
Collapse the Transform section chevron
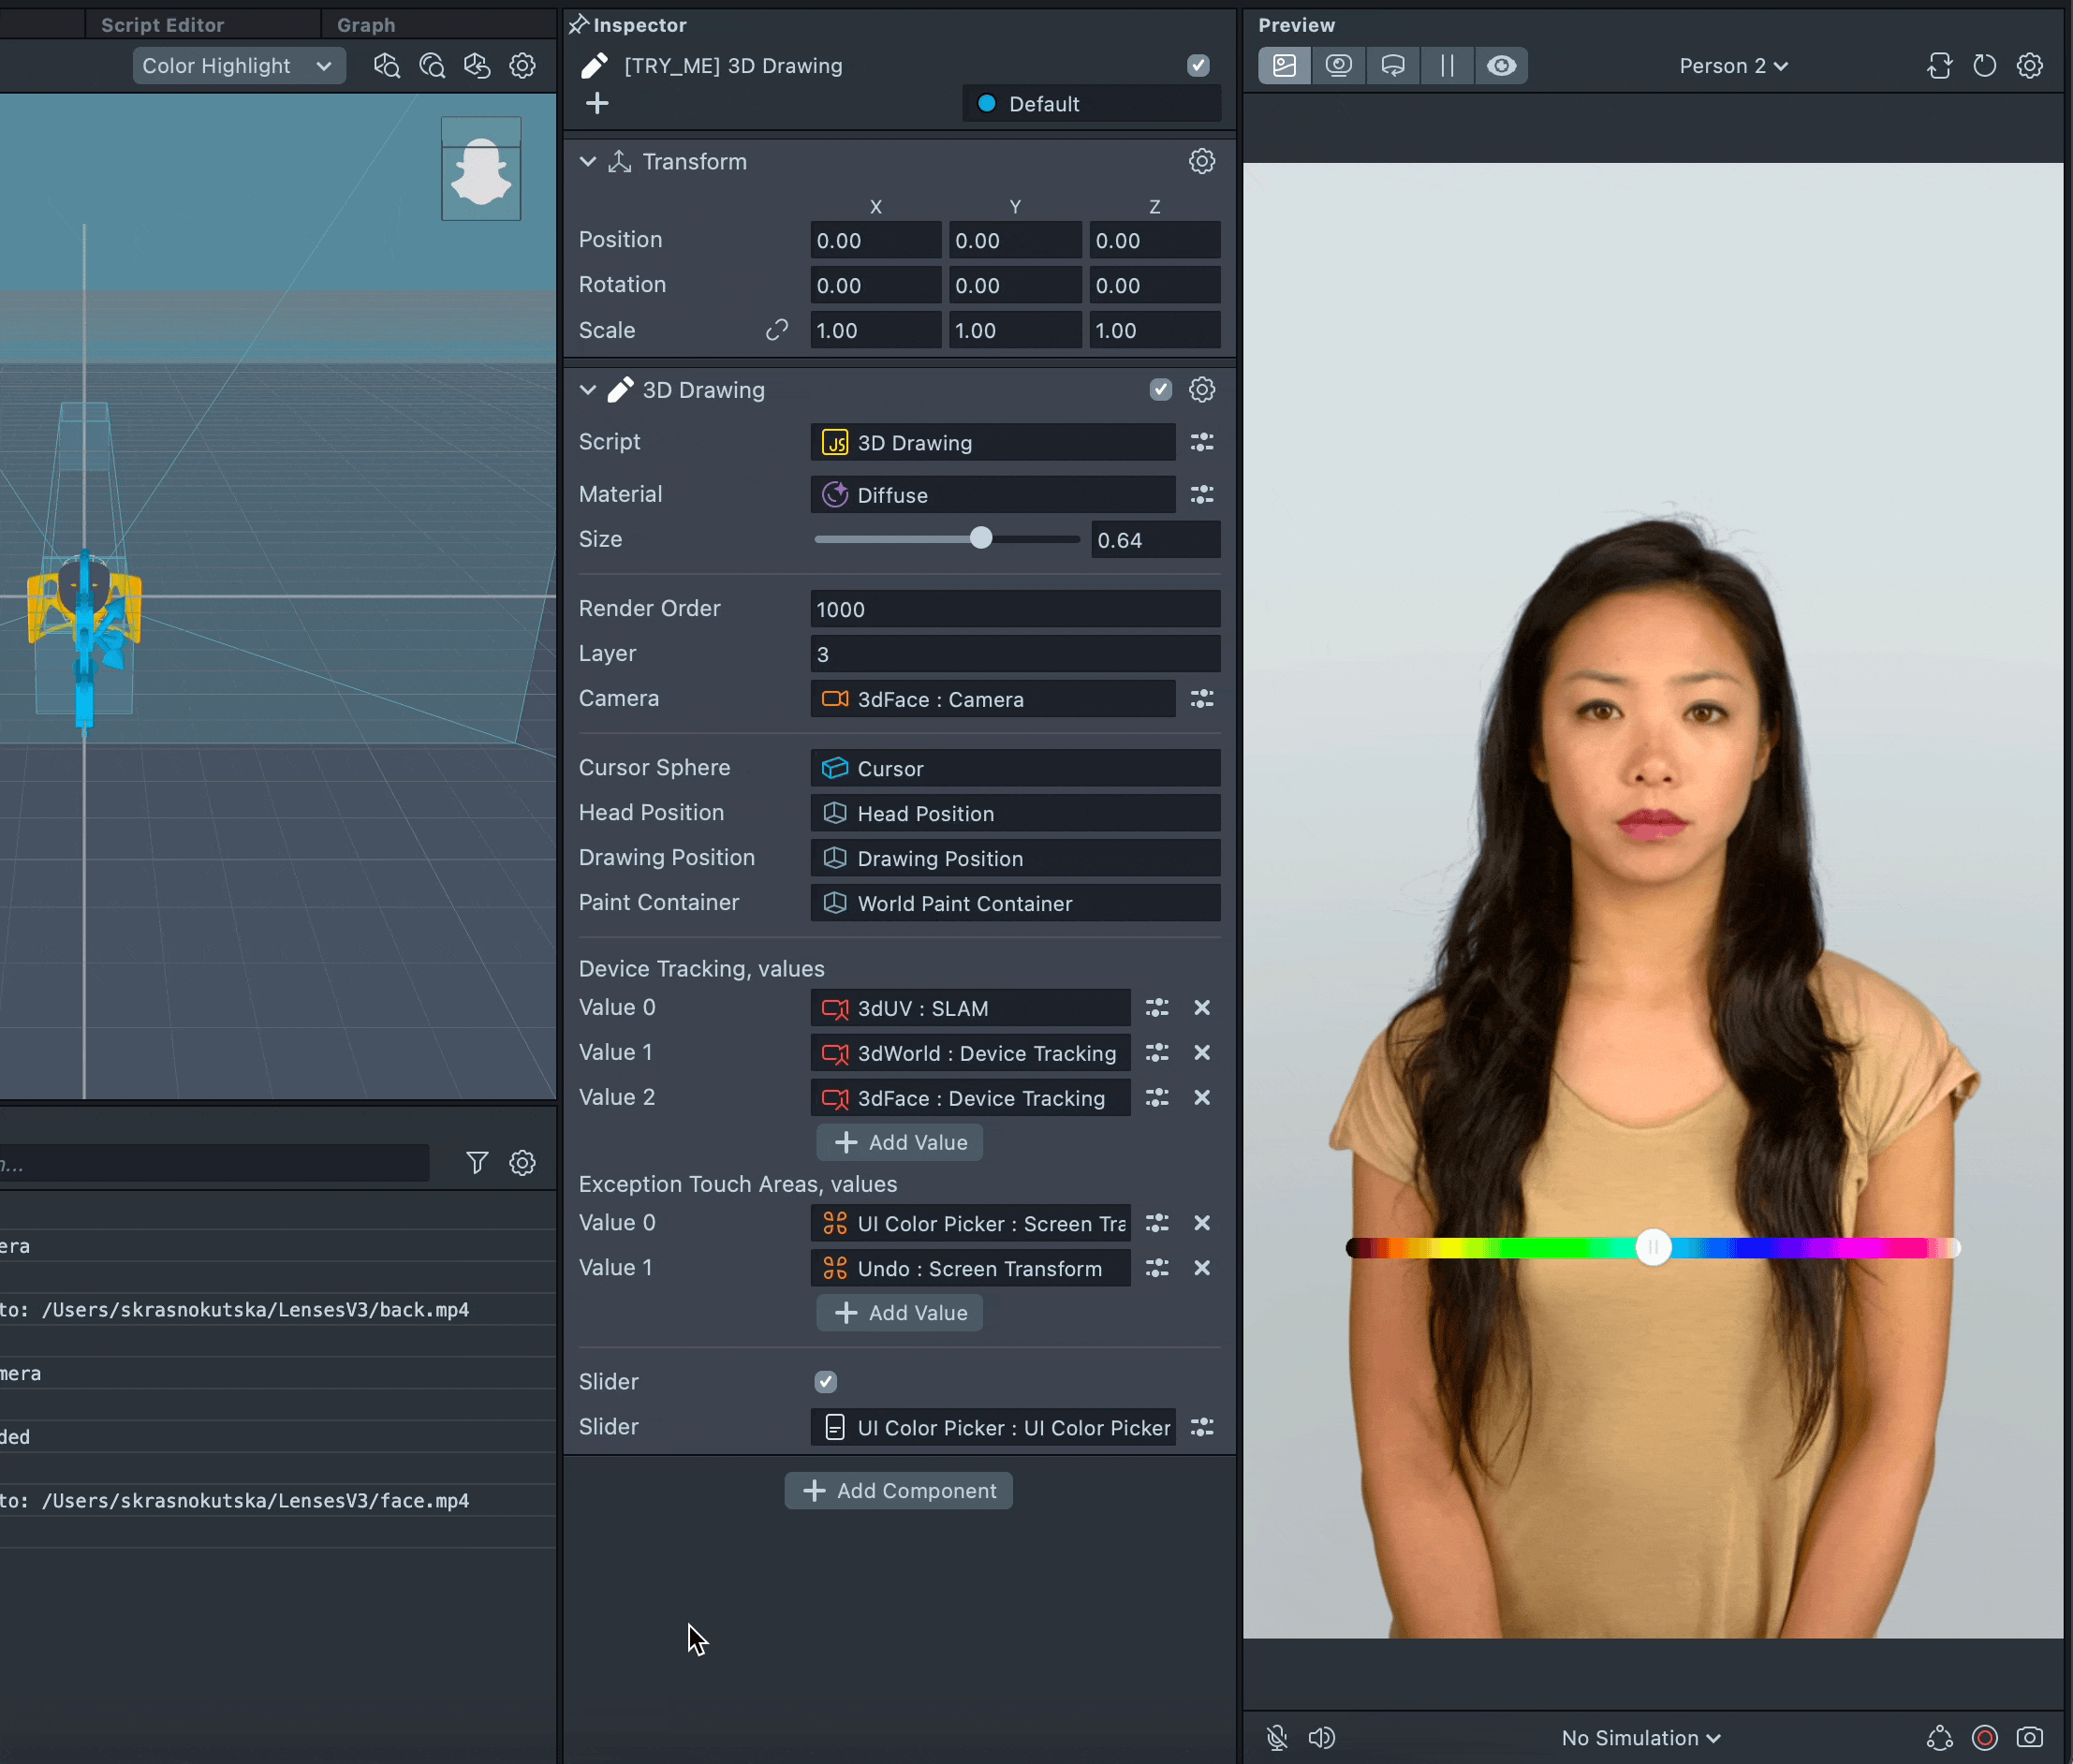click(x=588, y=161)
